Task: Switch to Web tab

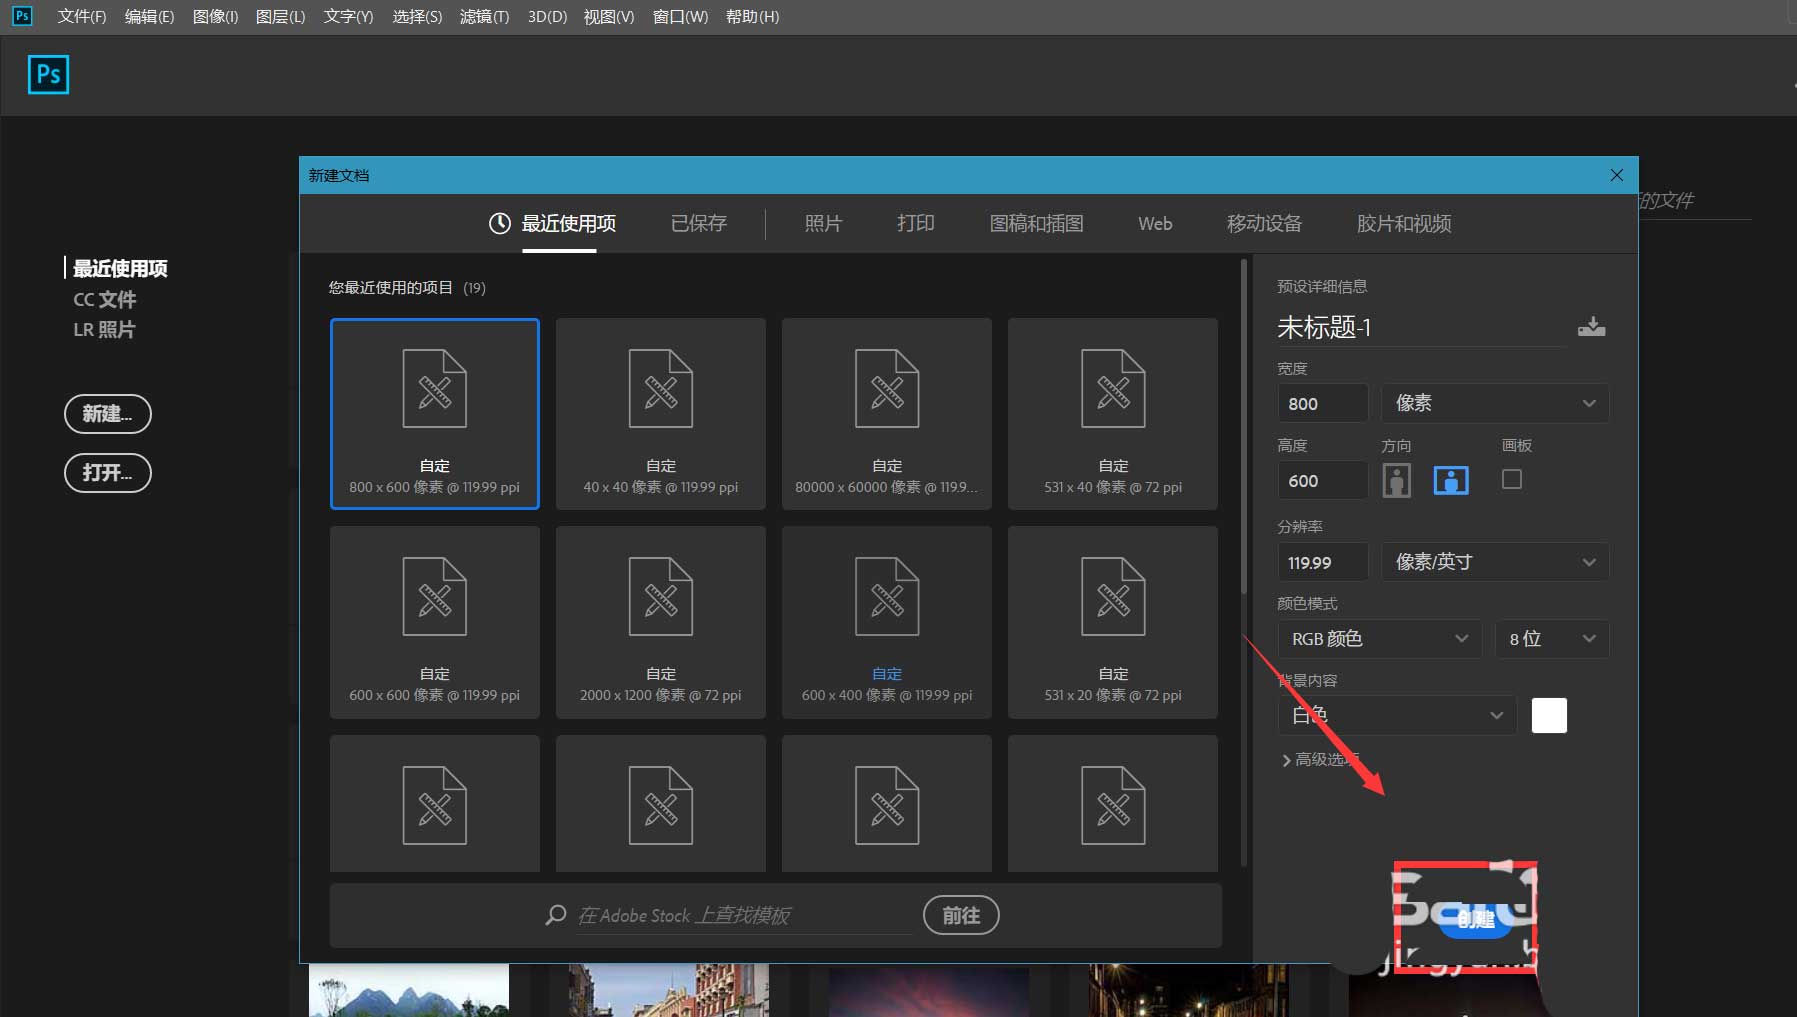Action: (1155, 223)
